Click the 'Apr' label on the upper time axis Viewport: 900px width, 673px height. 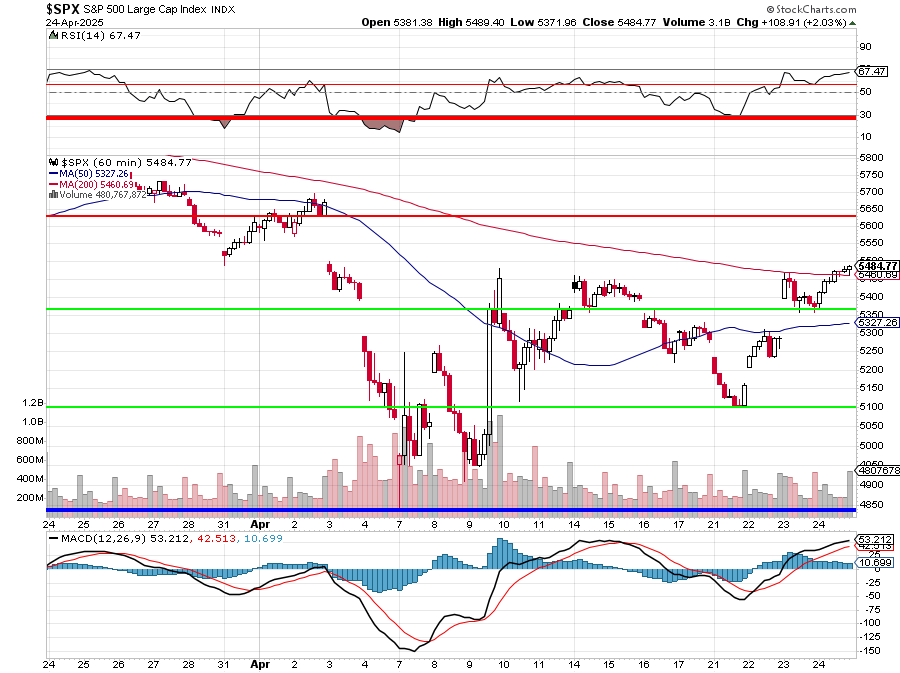tap(261, 523)
